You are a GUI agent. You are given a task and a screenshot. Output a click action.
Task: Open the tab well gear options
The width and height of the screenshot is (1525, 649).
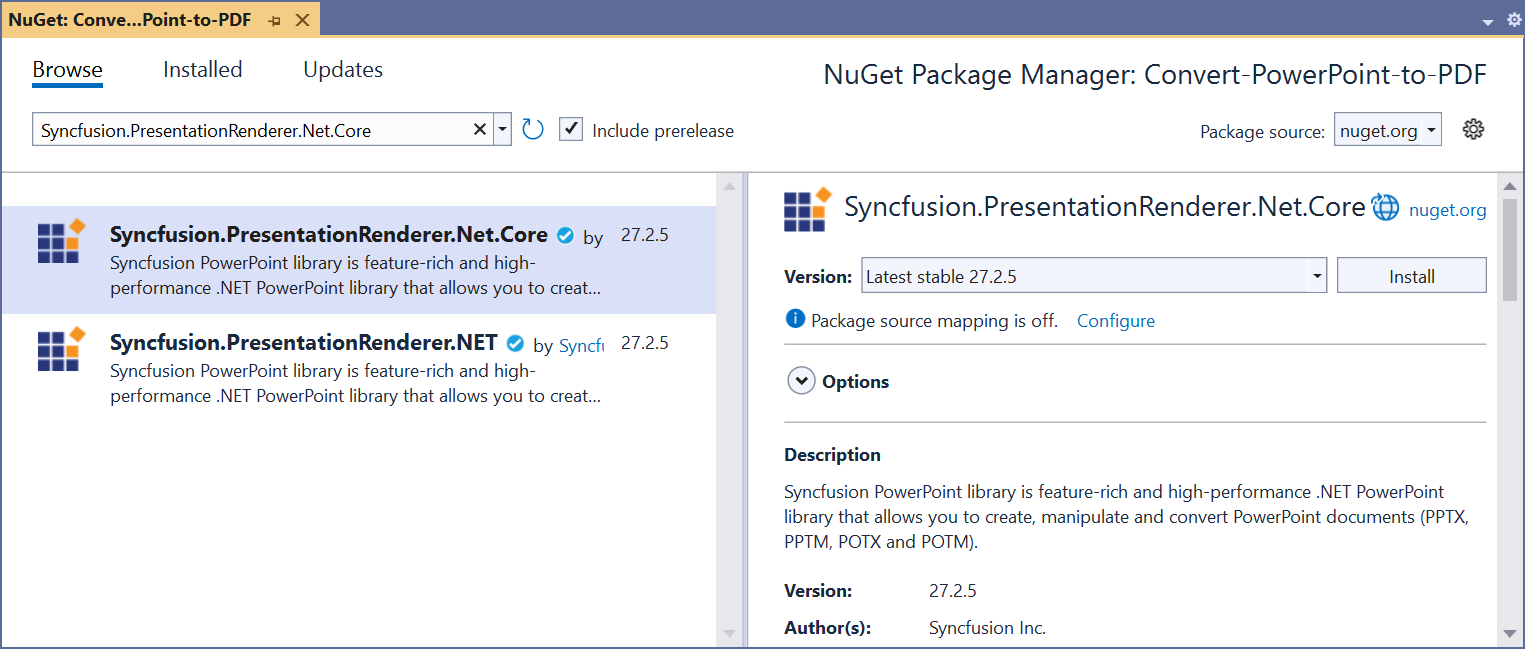(x=1512, y=20)
